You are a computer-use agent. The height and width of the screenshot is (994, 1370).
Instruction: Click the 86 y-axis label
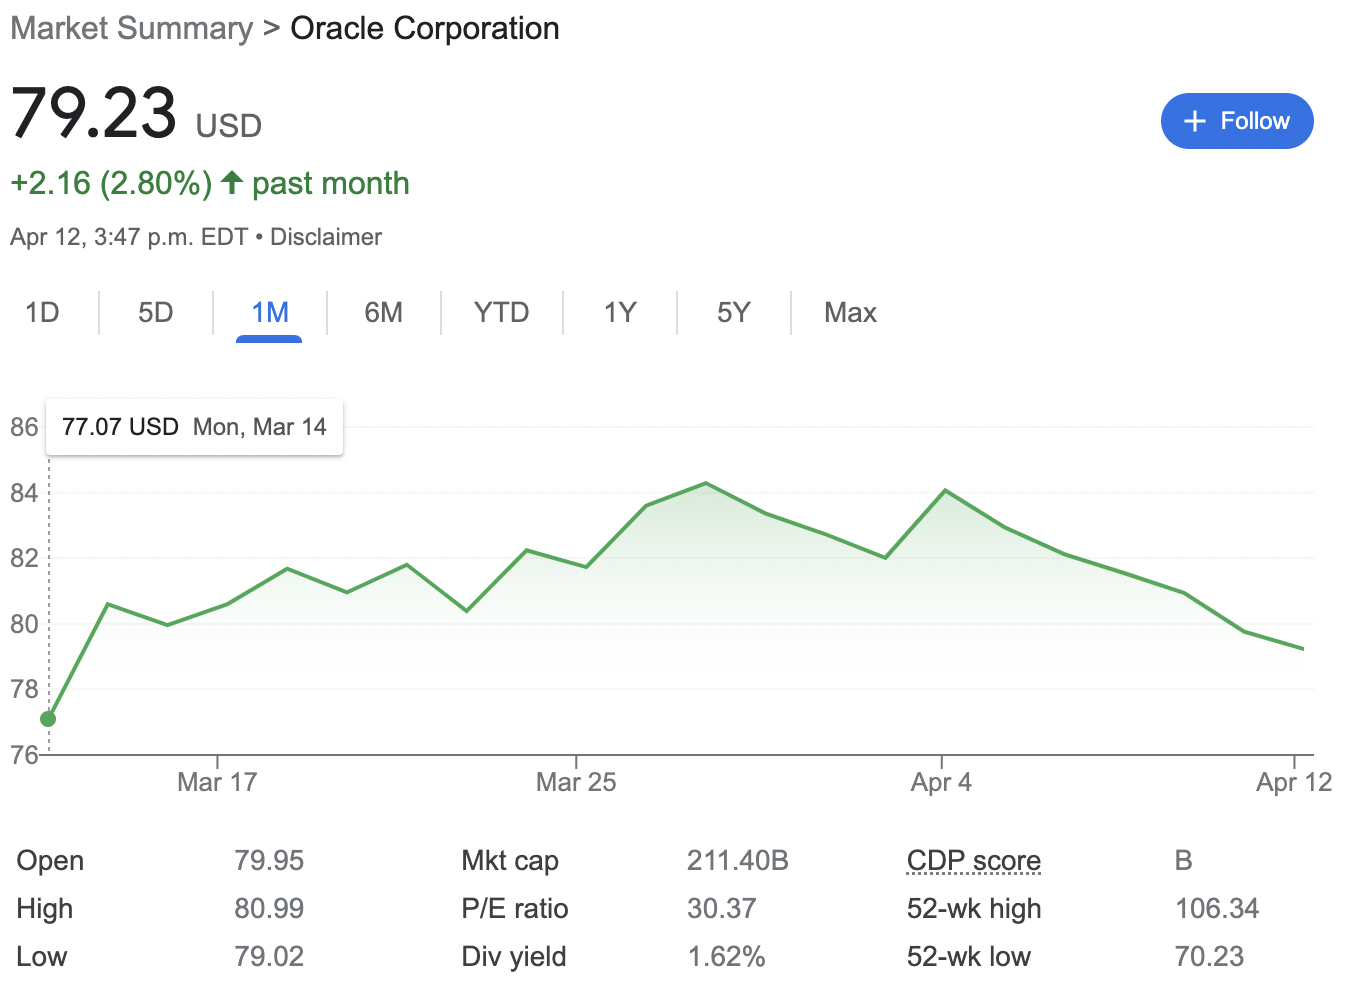click(x=24, y=427)
